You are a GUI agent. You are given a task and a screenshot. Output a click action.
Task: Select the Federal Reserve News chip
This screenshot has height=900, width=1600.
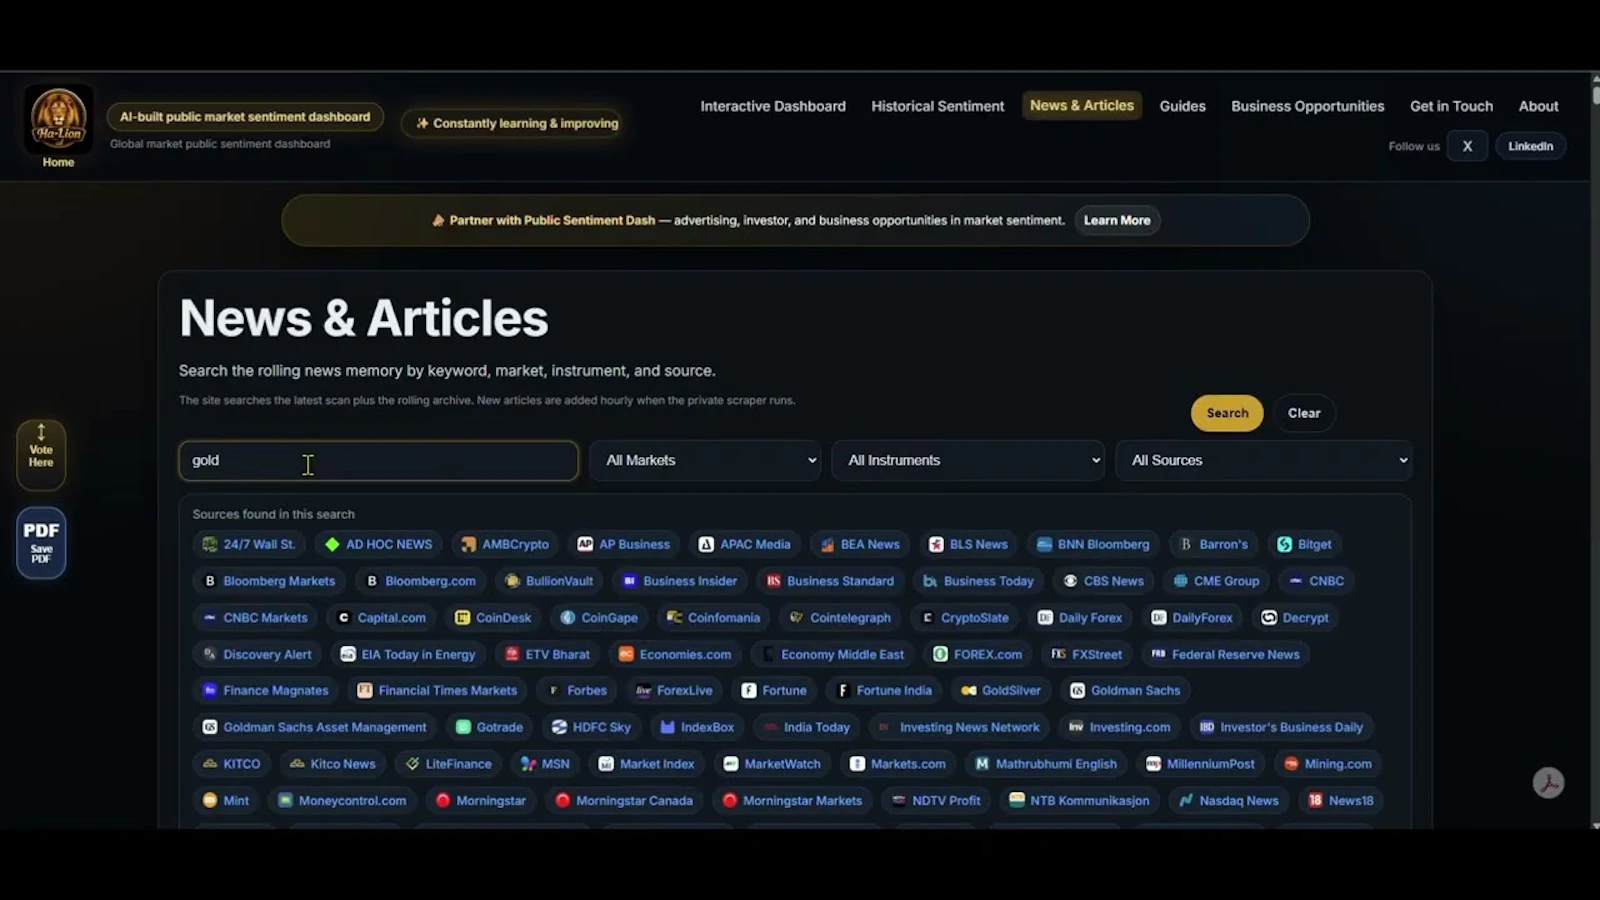tap(1225, 654)
